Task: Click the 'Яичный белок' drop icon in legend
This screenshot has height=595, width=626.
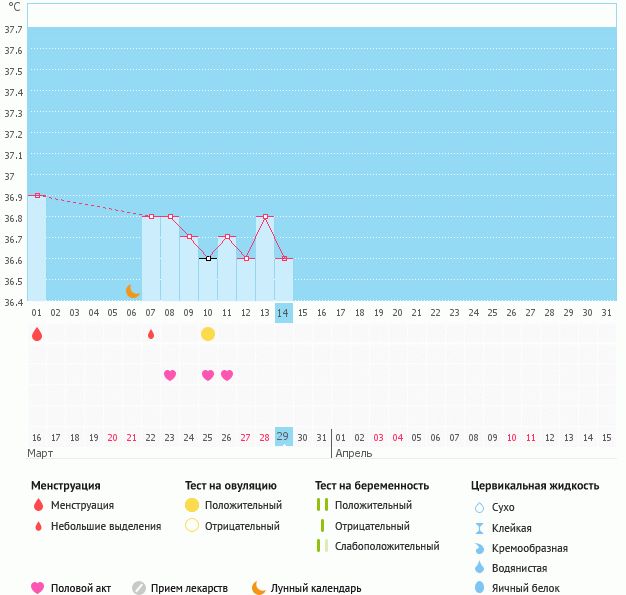Action: click(479, 588)
